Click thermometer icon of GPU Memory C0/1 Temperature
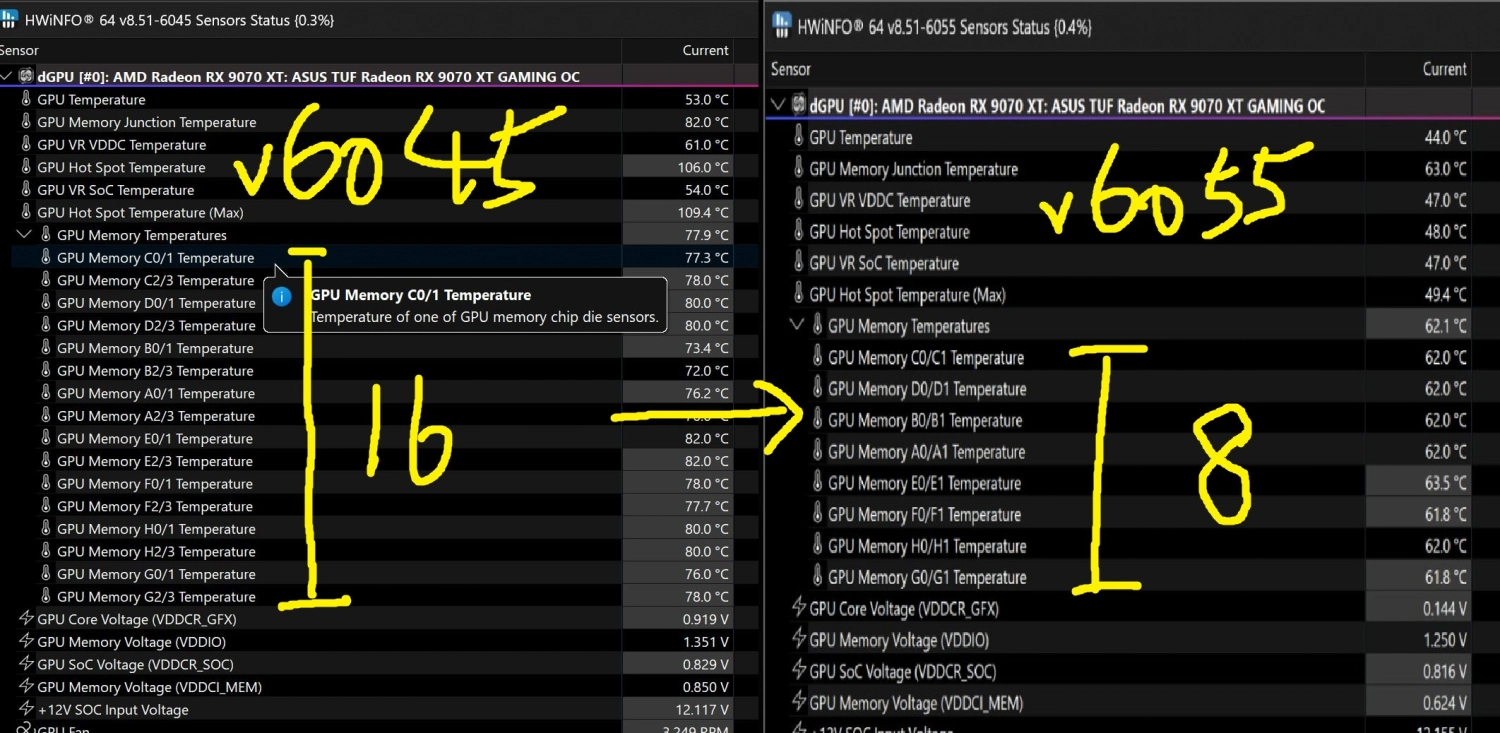Viewport: 1500px width, 733px height. [x=46, y=257]
